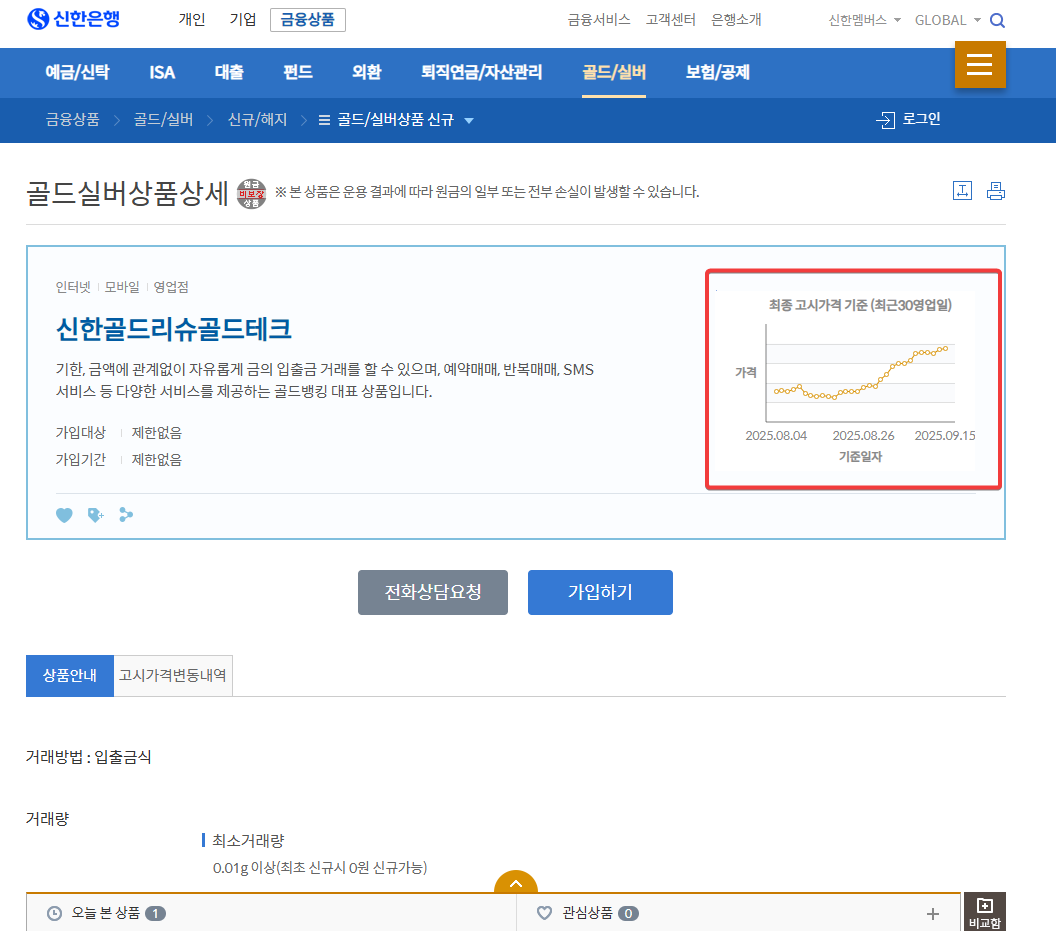The height and width of the screenshot is (931, 1056).
Task: Select the 개인 top menu
Action: (x=192, y=20)
